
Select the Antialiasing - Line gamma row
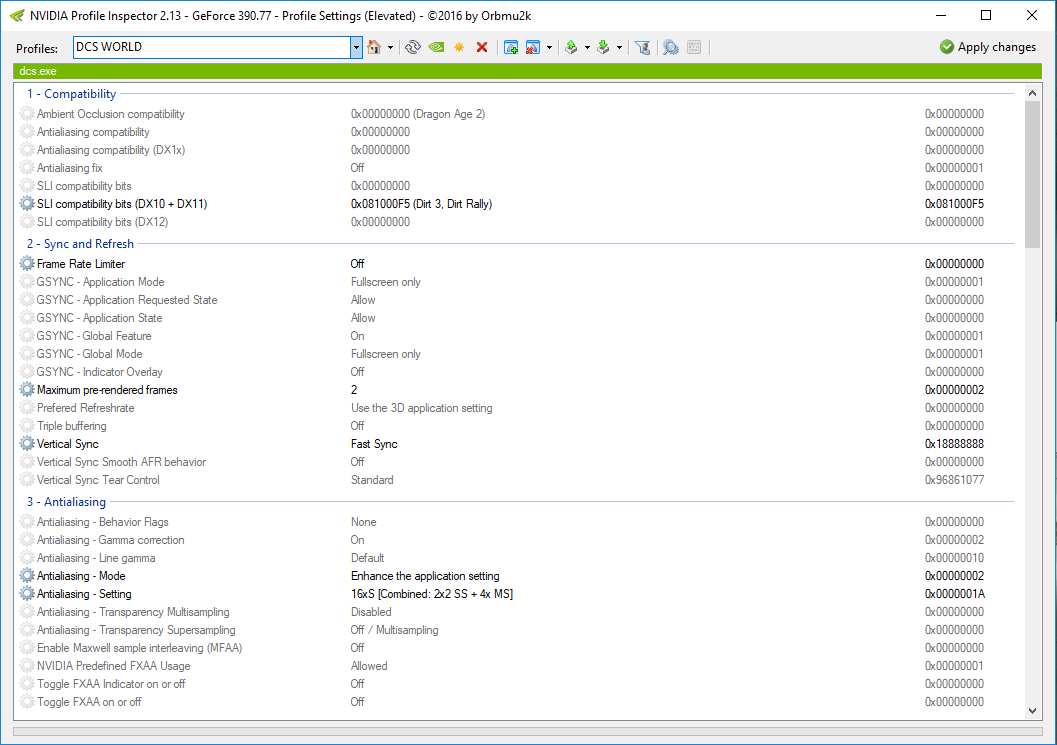coord(516,558)
